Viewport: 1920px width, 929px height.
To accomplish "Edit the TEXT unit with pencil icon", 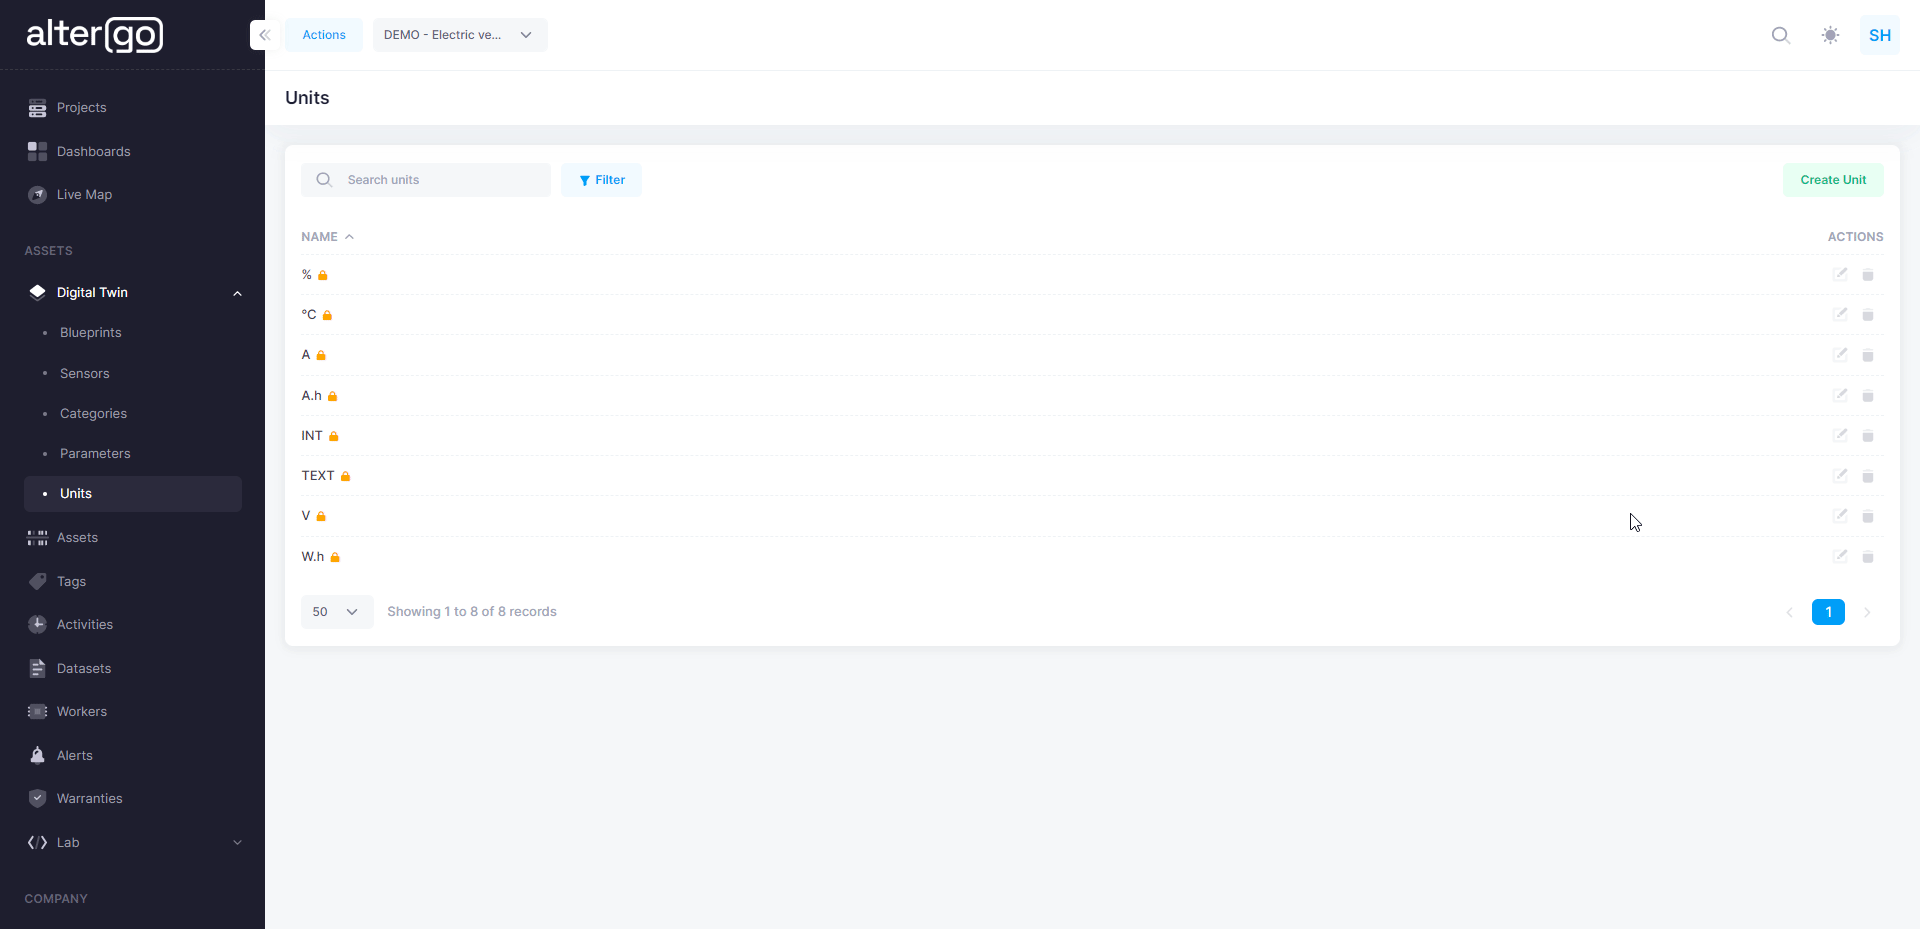I will click(x=1841, y=476).
